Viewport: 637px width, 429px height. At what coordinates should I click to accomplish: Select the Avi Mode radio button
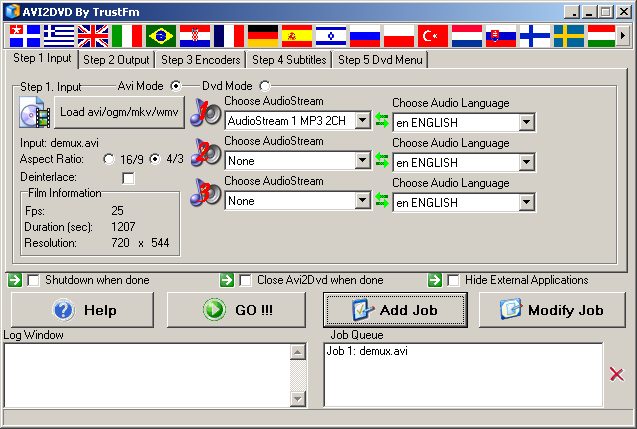(176, 86)
